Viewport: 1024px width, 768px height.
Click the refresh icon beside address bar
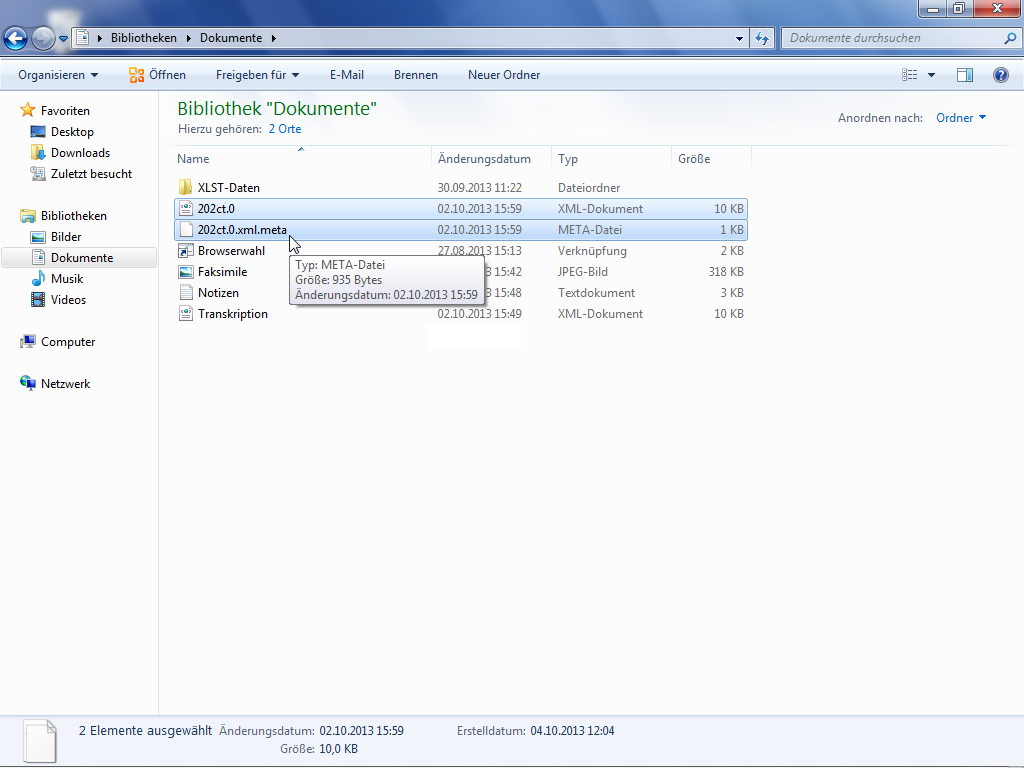(x=762, y=38)
